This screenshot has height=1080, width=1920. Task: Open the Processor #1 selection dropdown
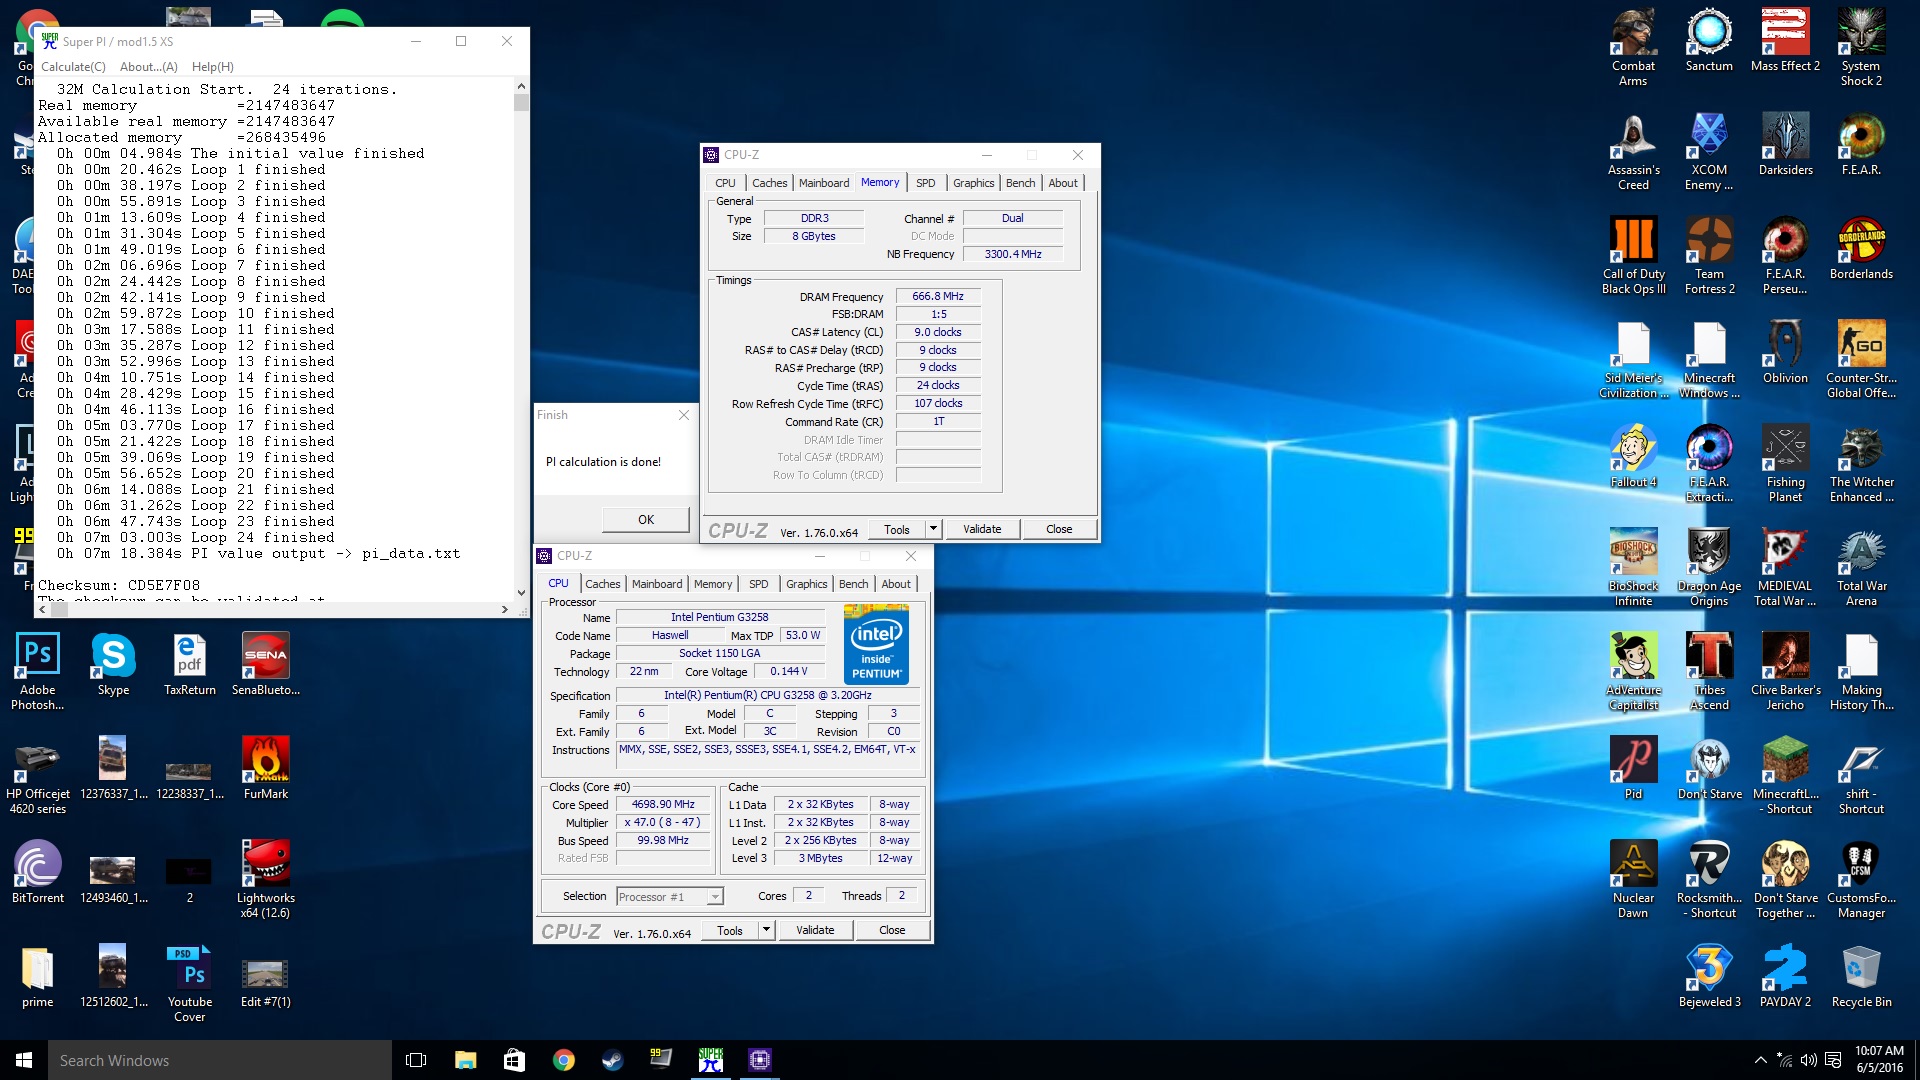(670, 897)
